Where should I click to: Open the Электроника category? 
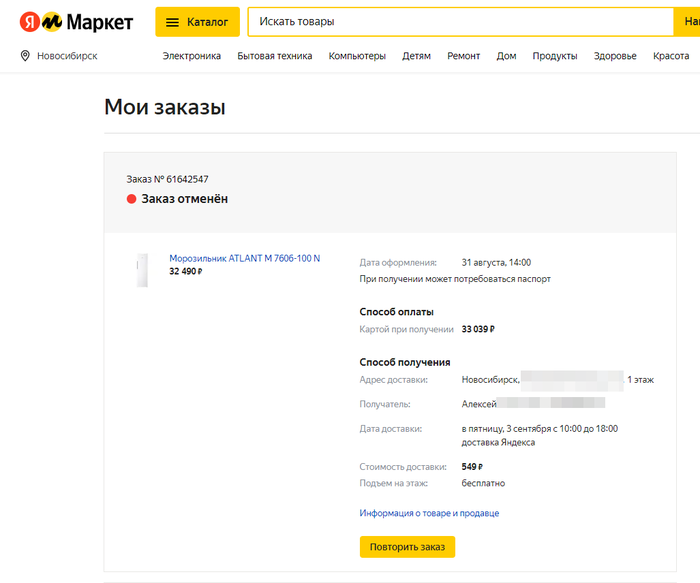192,56
